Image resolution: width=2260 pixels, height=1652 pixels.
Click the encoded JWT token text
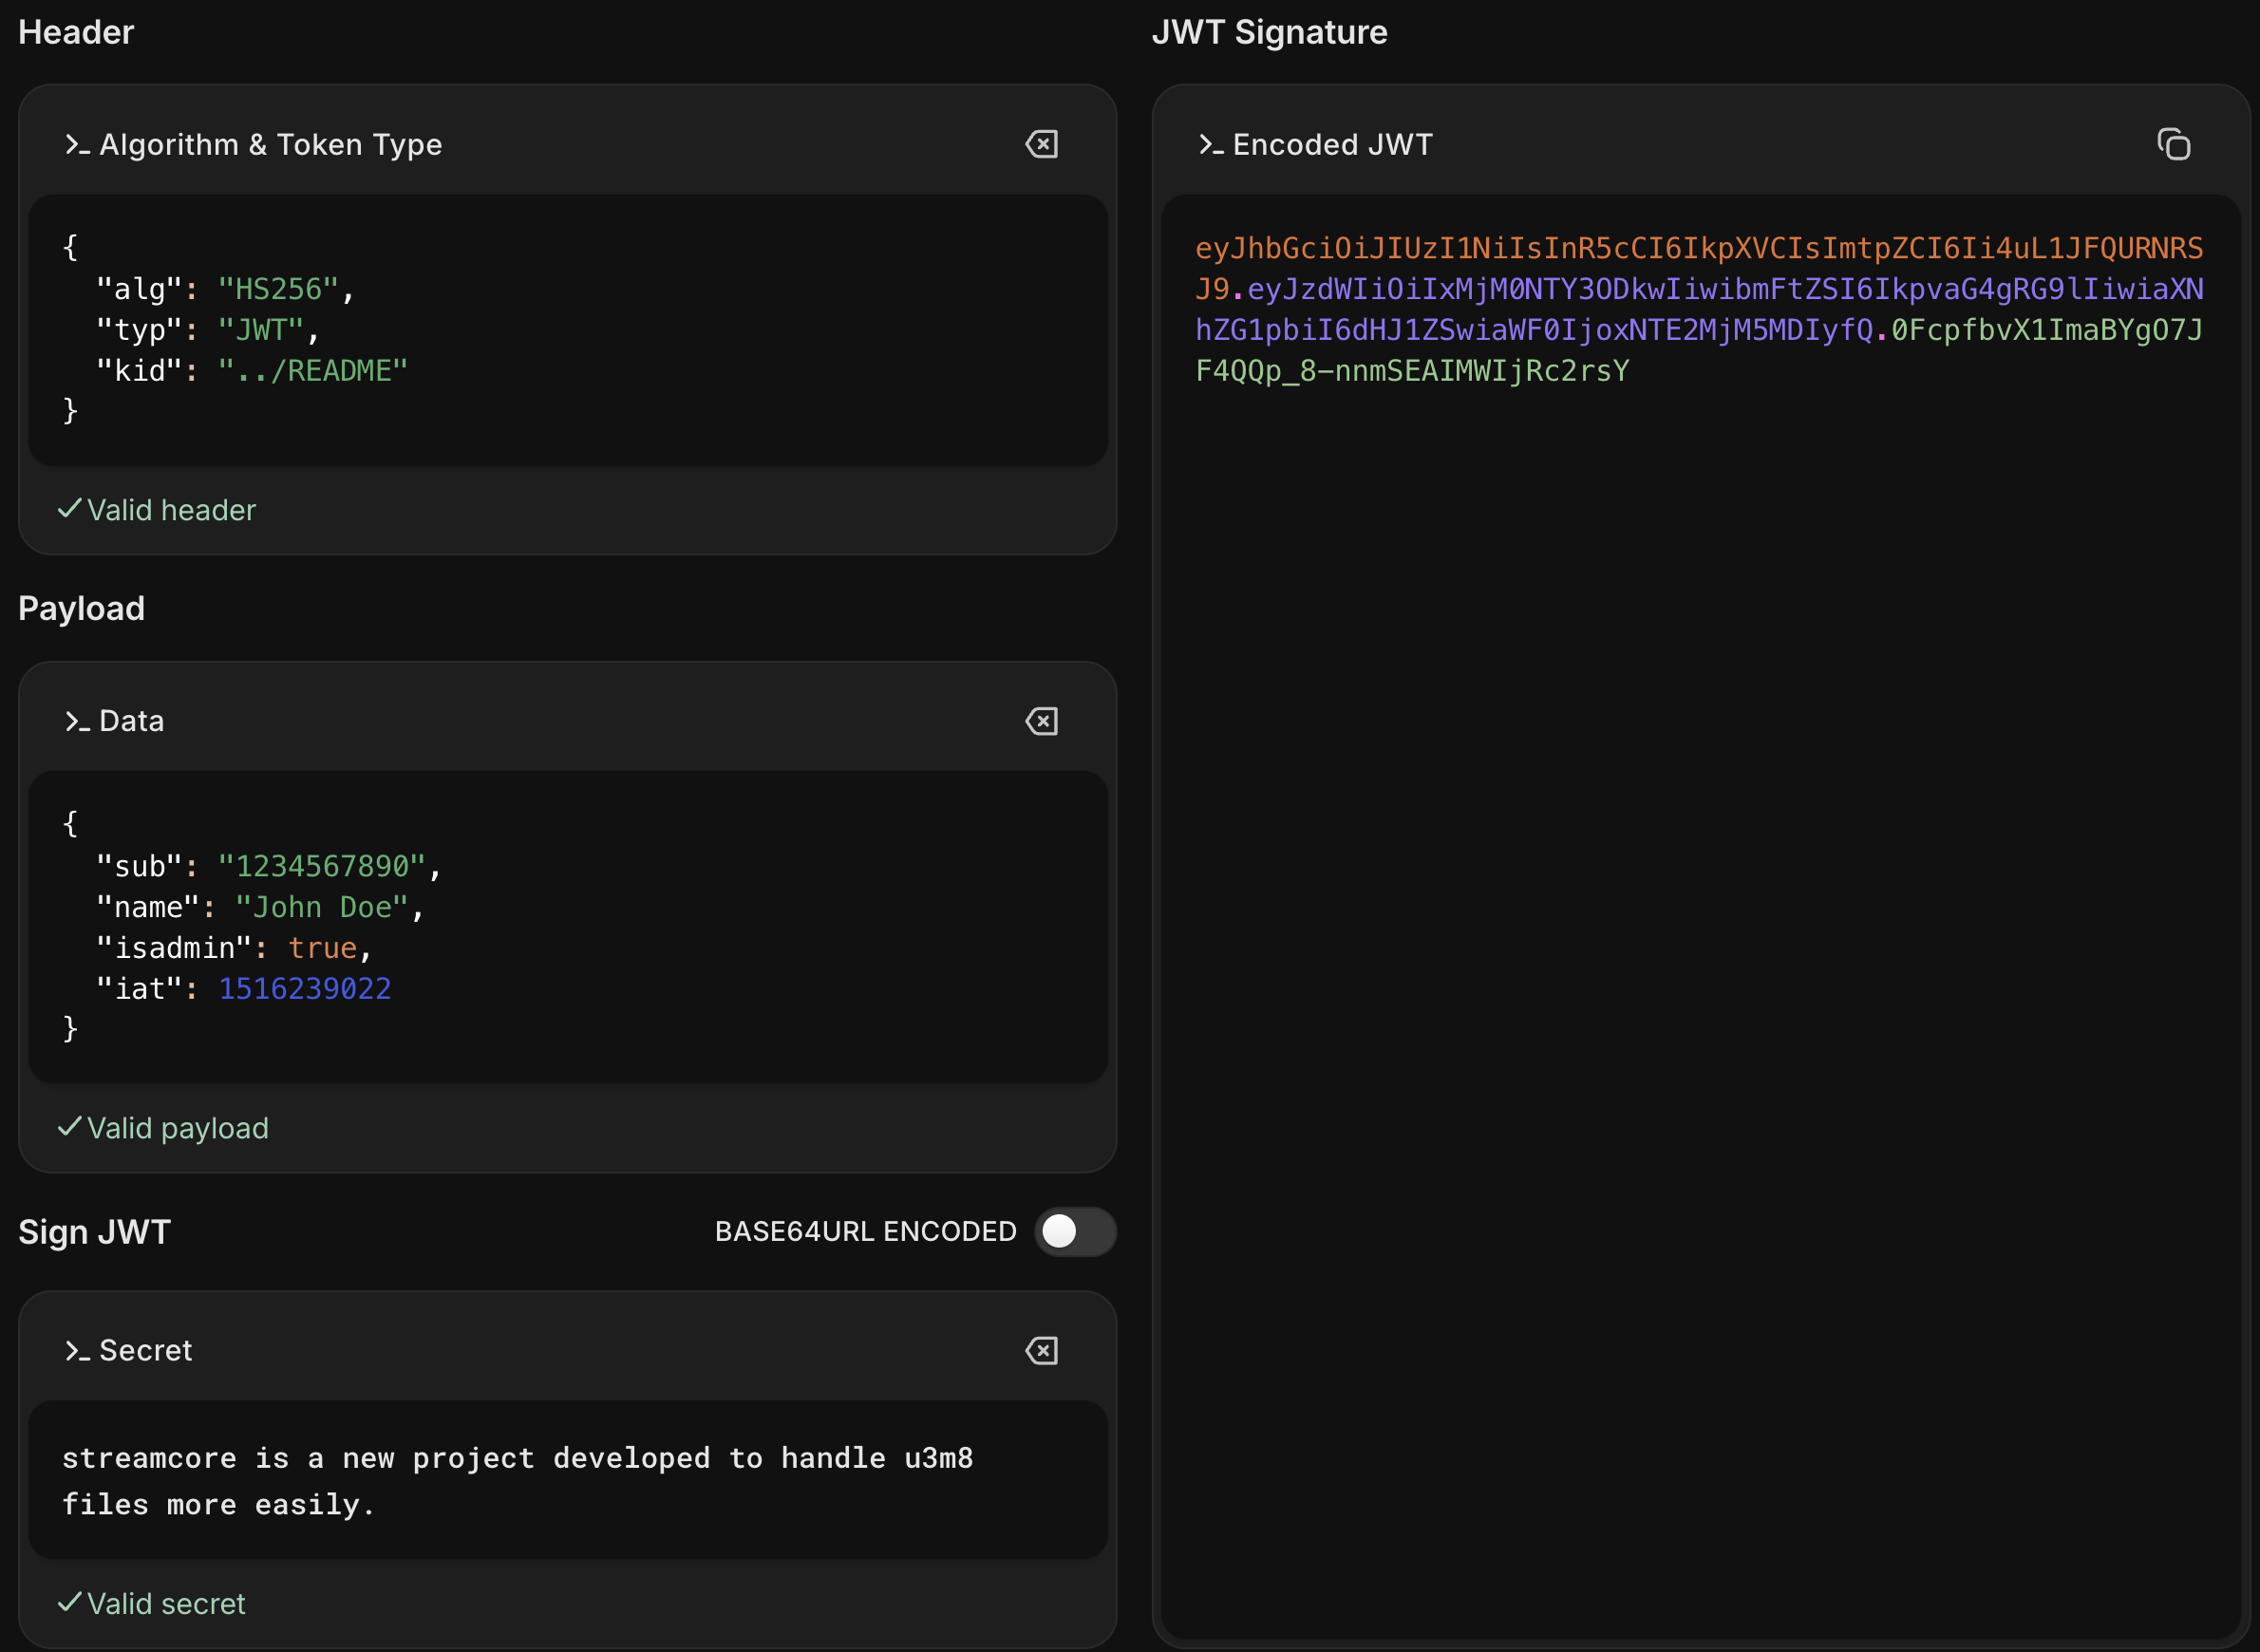1698,309
